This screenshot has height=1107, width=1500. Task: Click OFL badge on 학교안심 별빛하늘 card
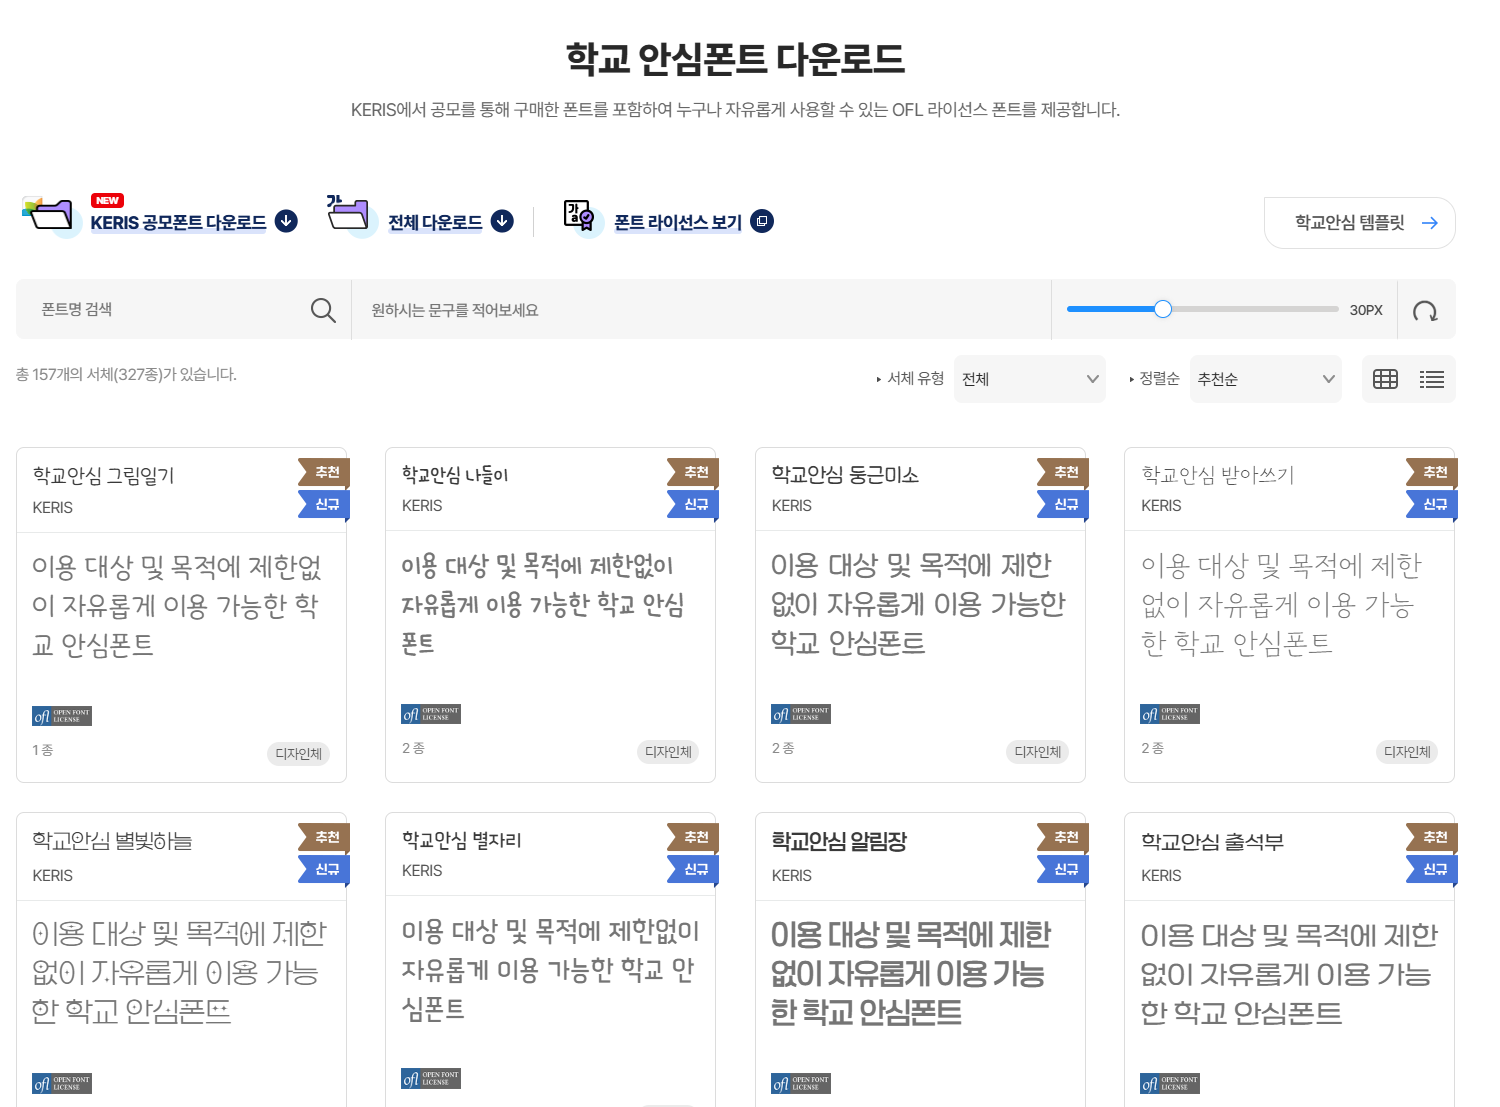click(x=62, y=1084)
